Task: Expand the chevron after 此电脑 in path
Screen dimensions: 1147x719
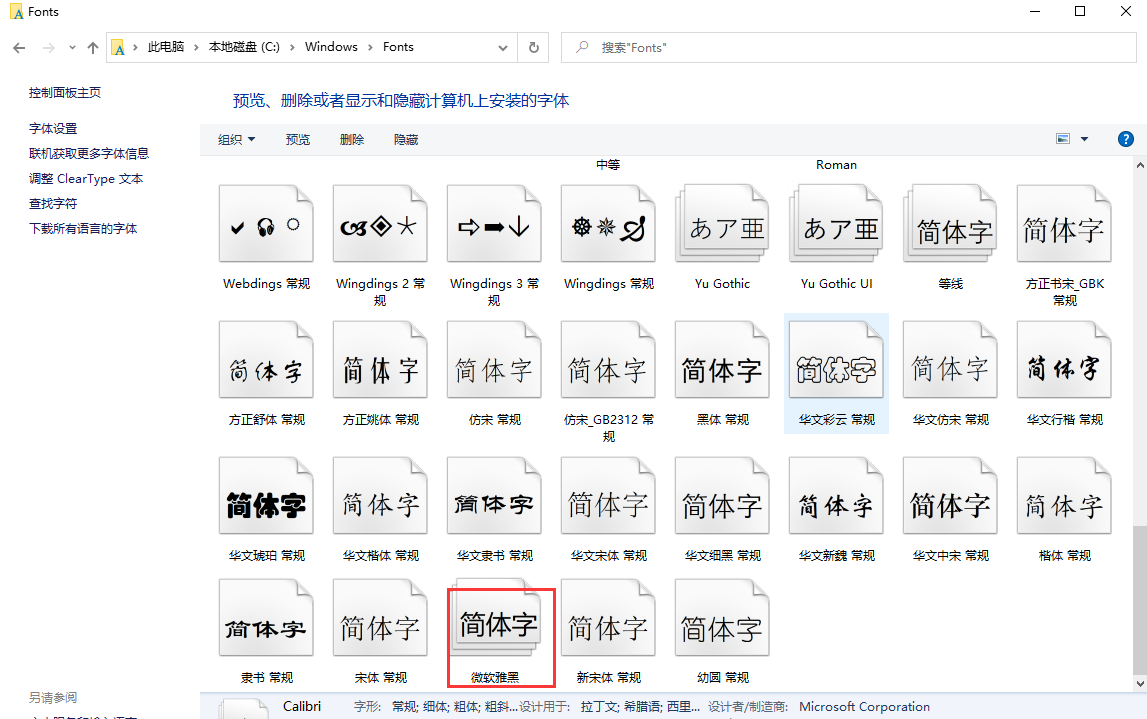Action: (x=196, y=48)
